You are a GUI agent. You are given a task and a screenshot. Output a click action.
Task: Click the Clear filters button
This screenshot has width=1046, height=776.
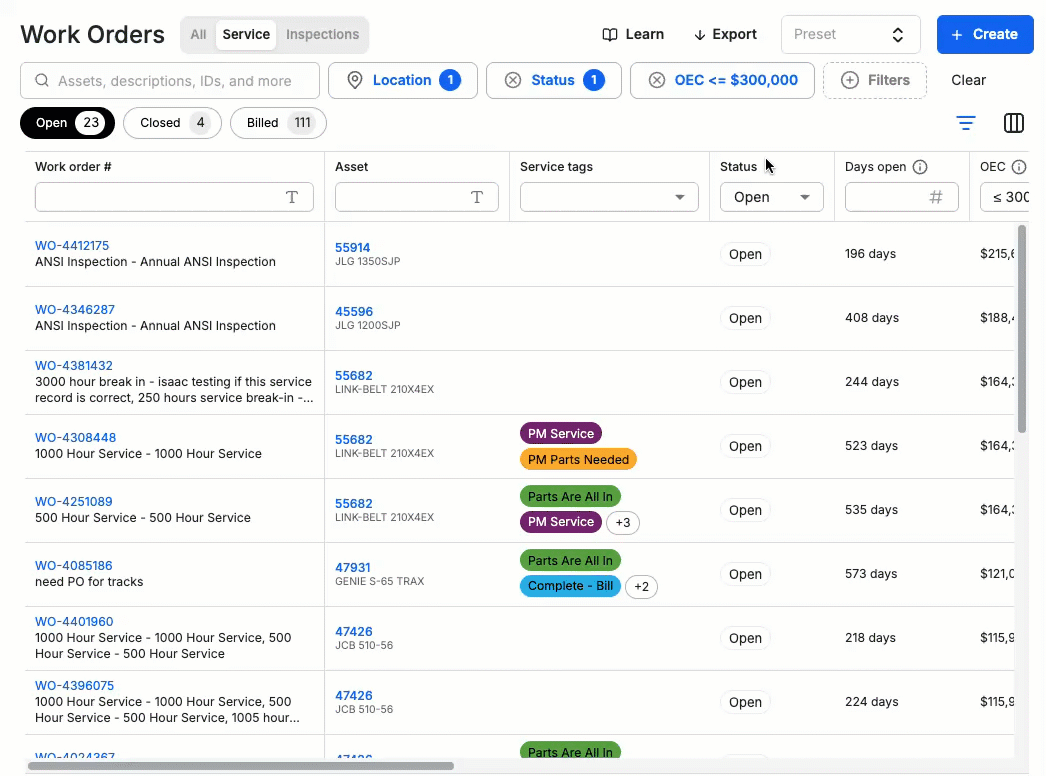pos(968,81)
